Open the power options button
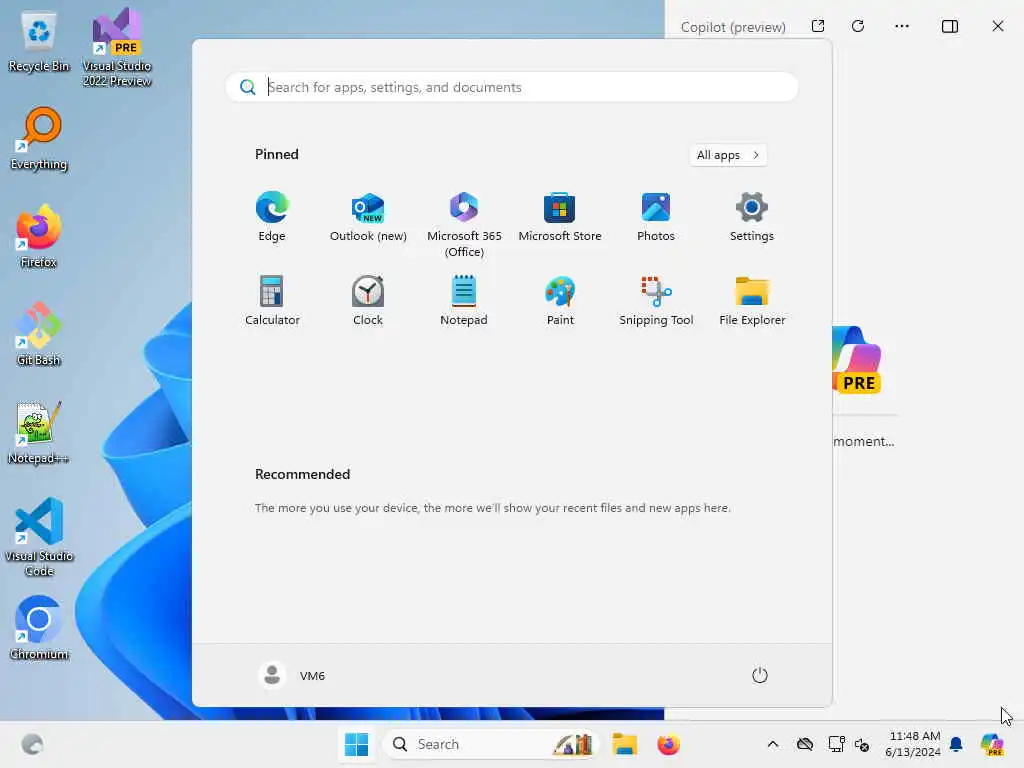 (760, 675)
